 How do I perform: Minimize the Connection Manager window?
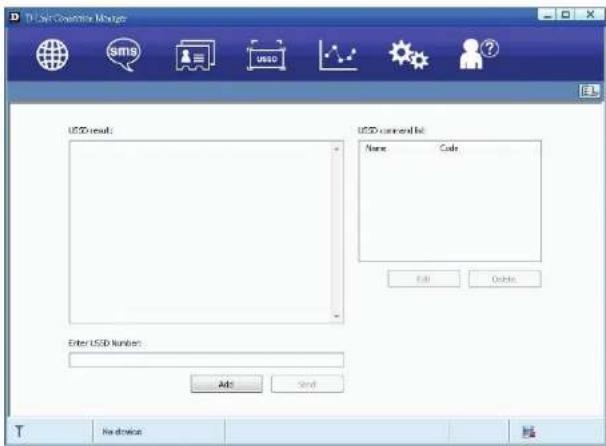tap(547, 15)
